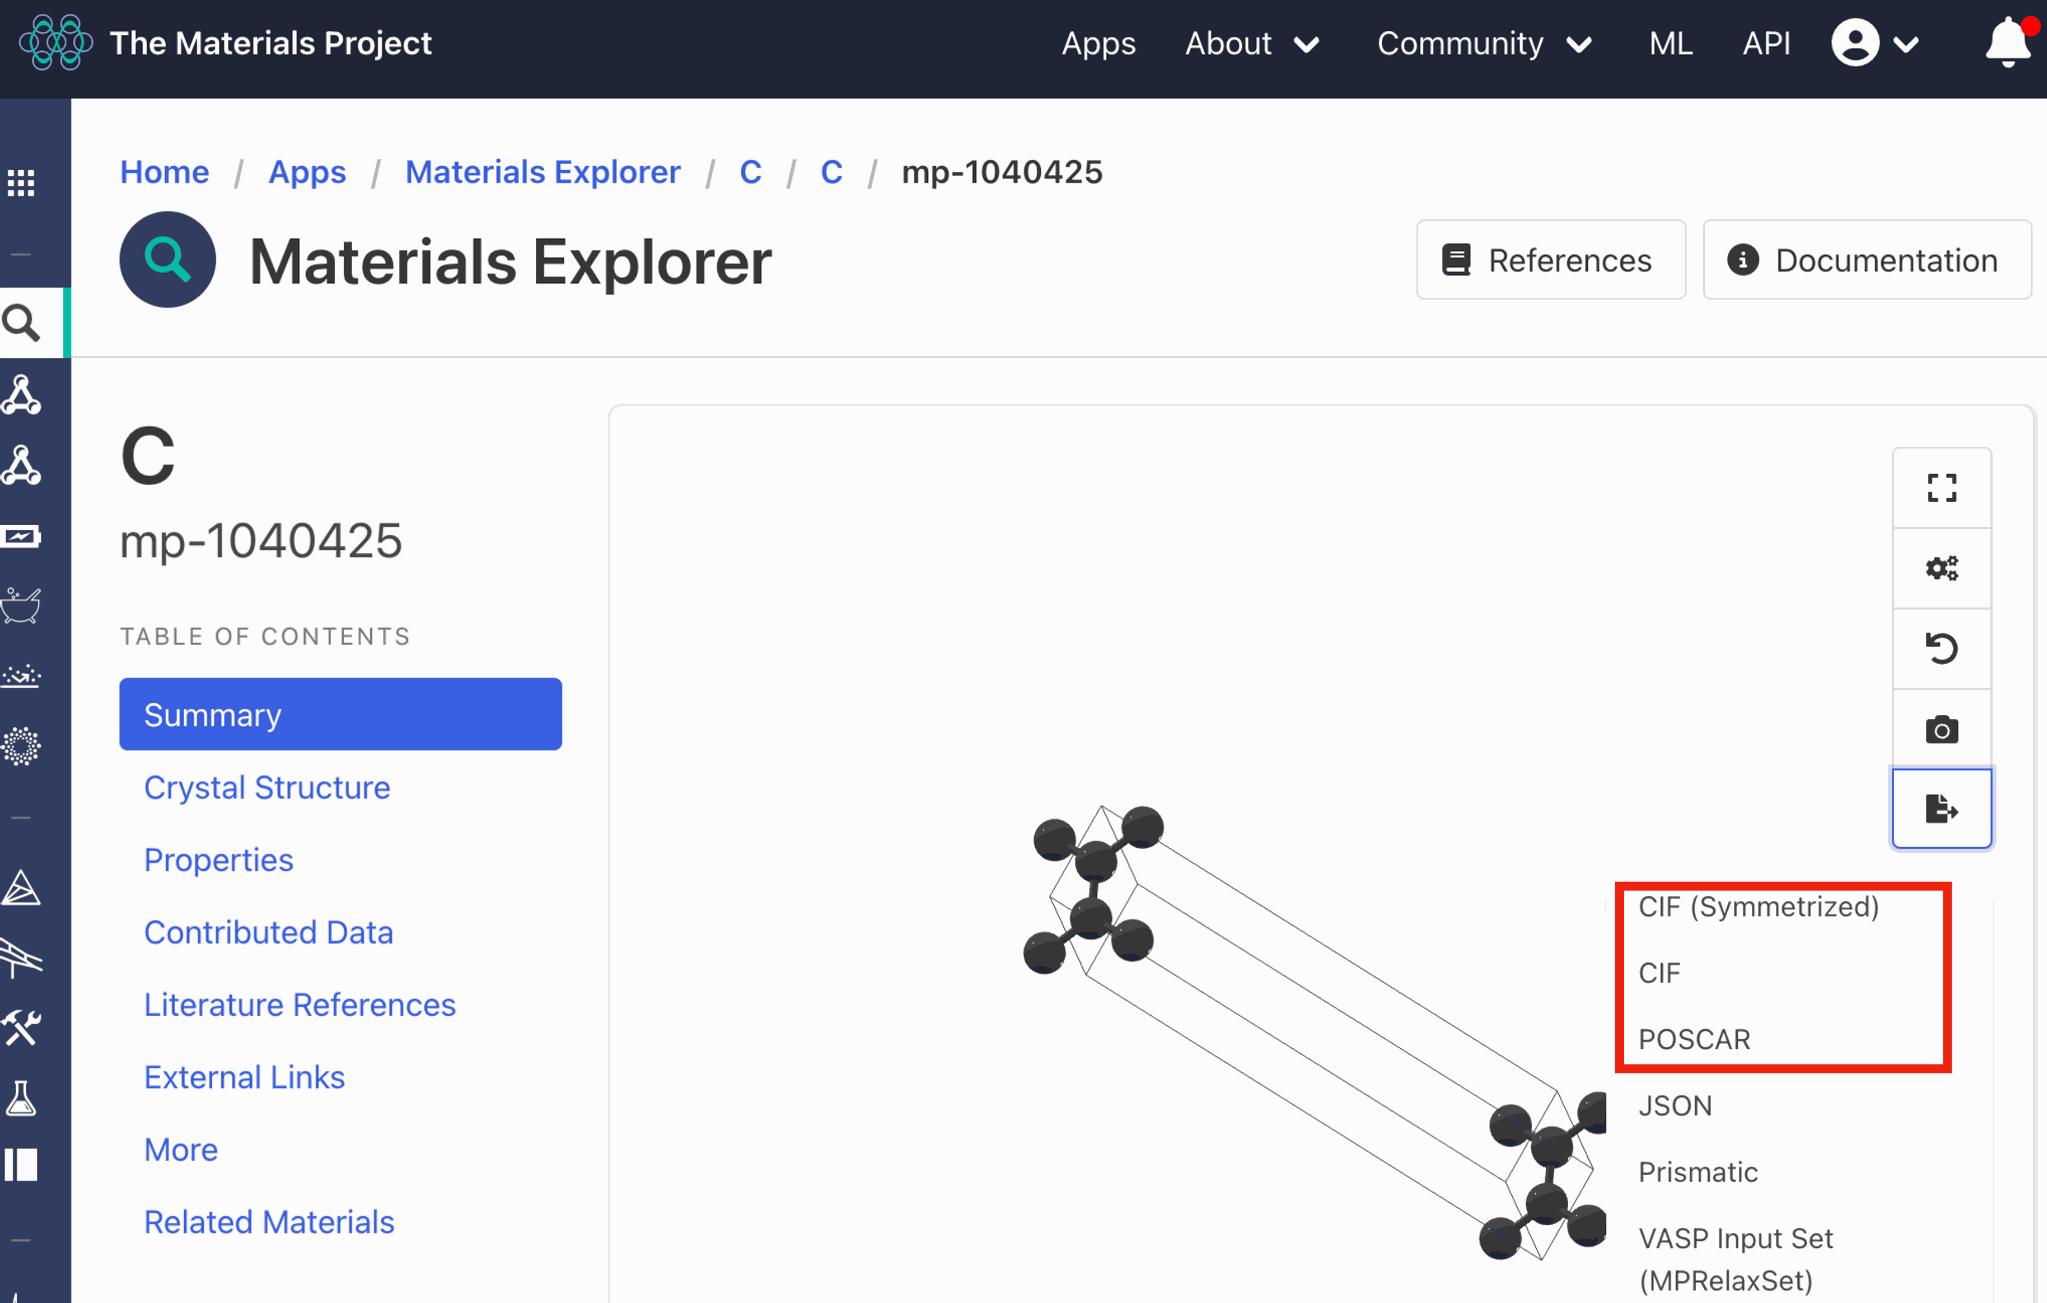Jump to External Links section
This screenshot has height=1303, width=2047.
[x=244, y=1077]
